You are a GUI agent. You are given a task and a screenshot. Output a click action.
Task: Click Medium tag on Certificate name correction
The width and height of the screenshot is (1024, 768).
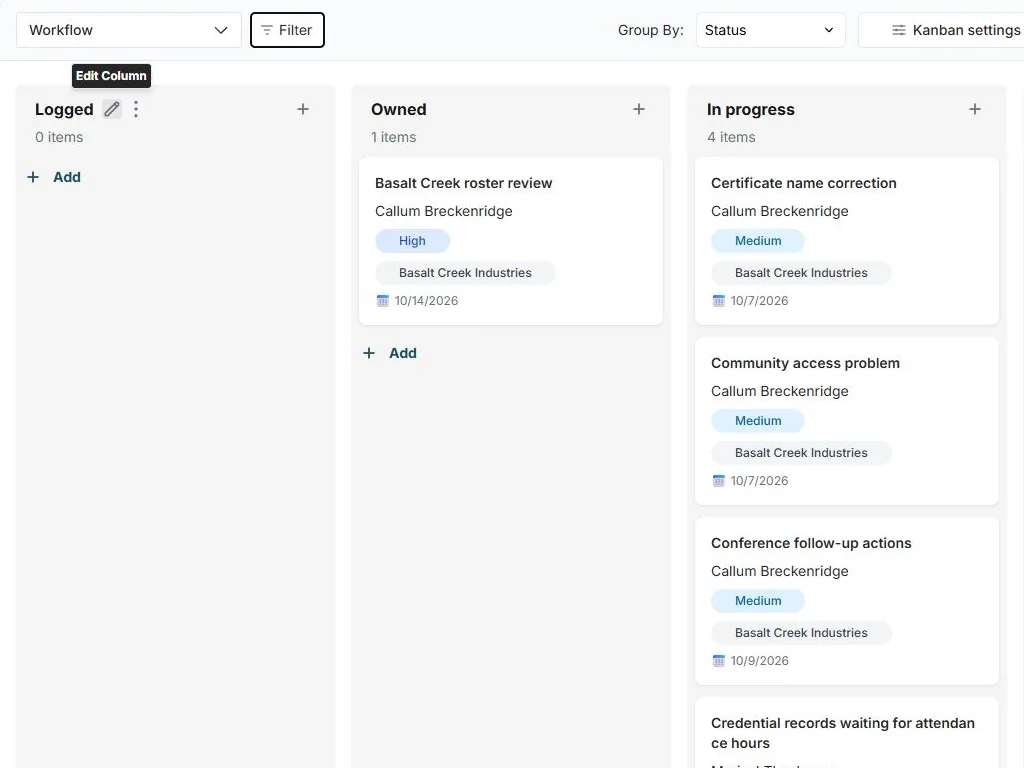pos(758,241)
